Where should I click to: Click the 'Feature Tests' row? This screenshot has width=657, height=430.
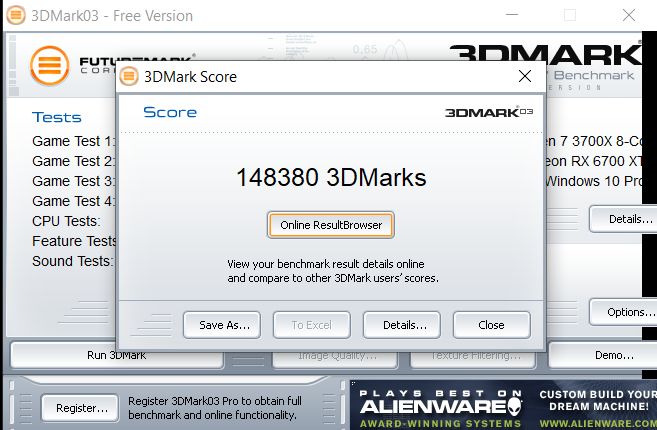click(74, 241)
